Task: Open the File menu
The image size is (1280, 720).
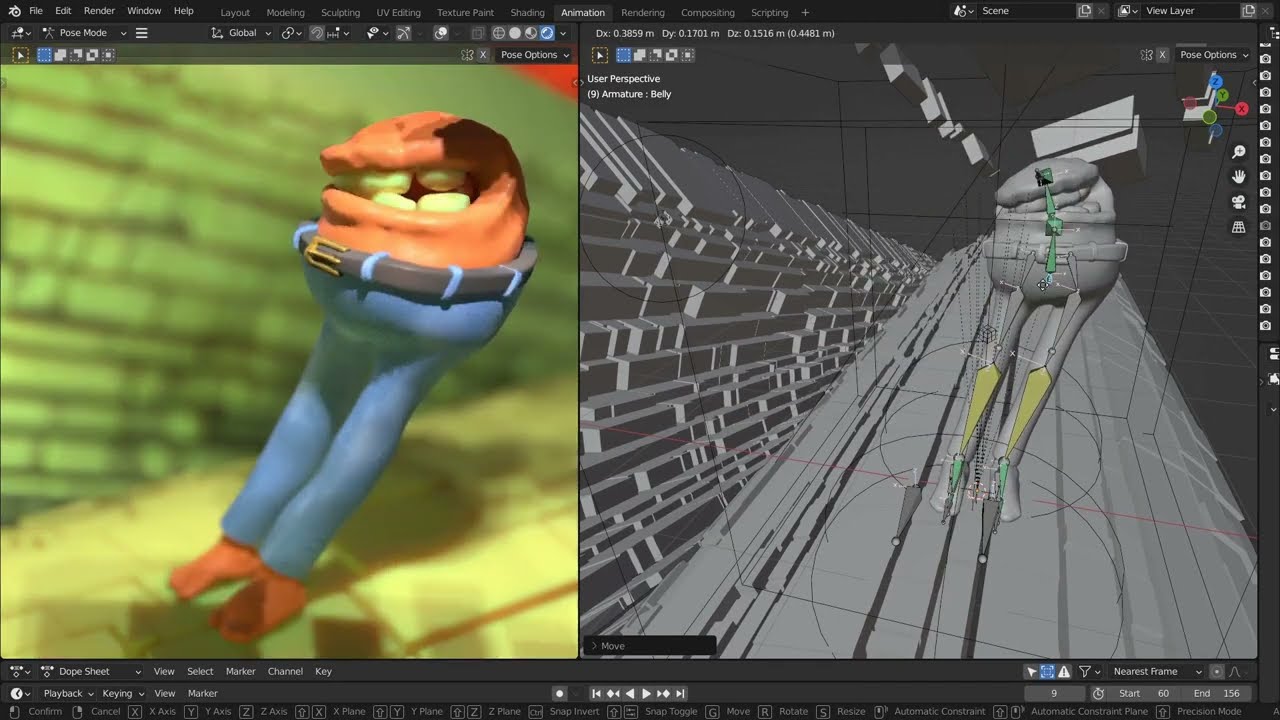Action: point(36,10)
